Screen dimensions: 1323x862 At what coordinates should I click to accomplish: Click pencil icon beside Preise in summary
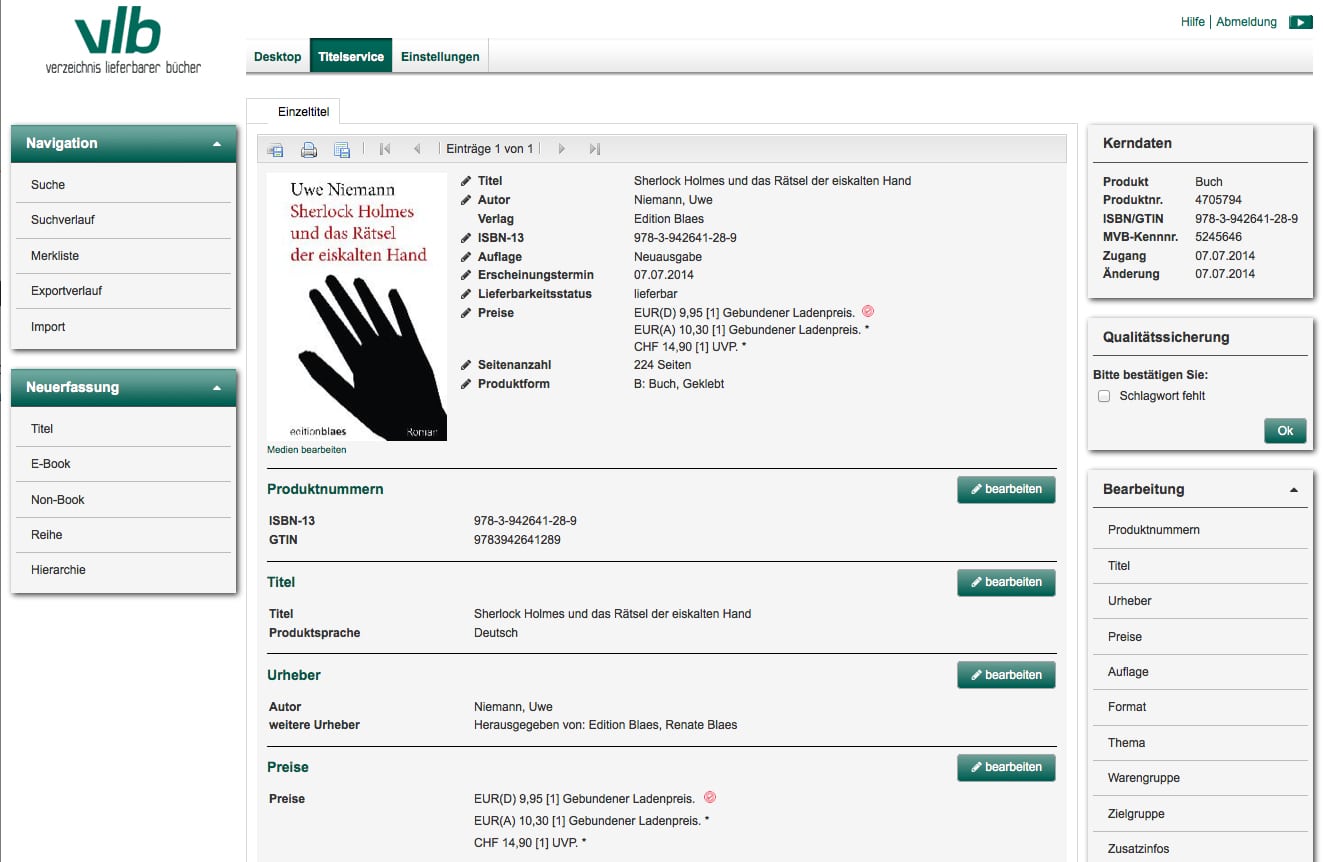pos(466,313)
